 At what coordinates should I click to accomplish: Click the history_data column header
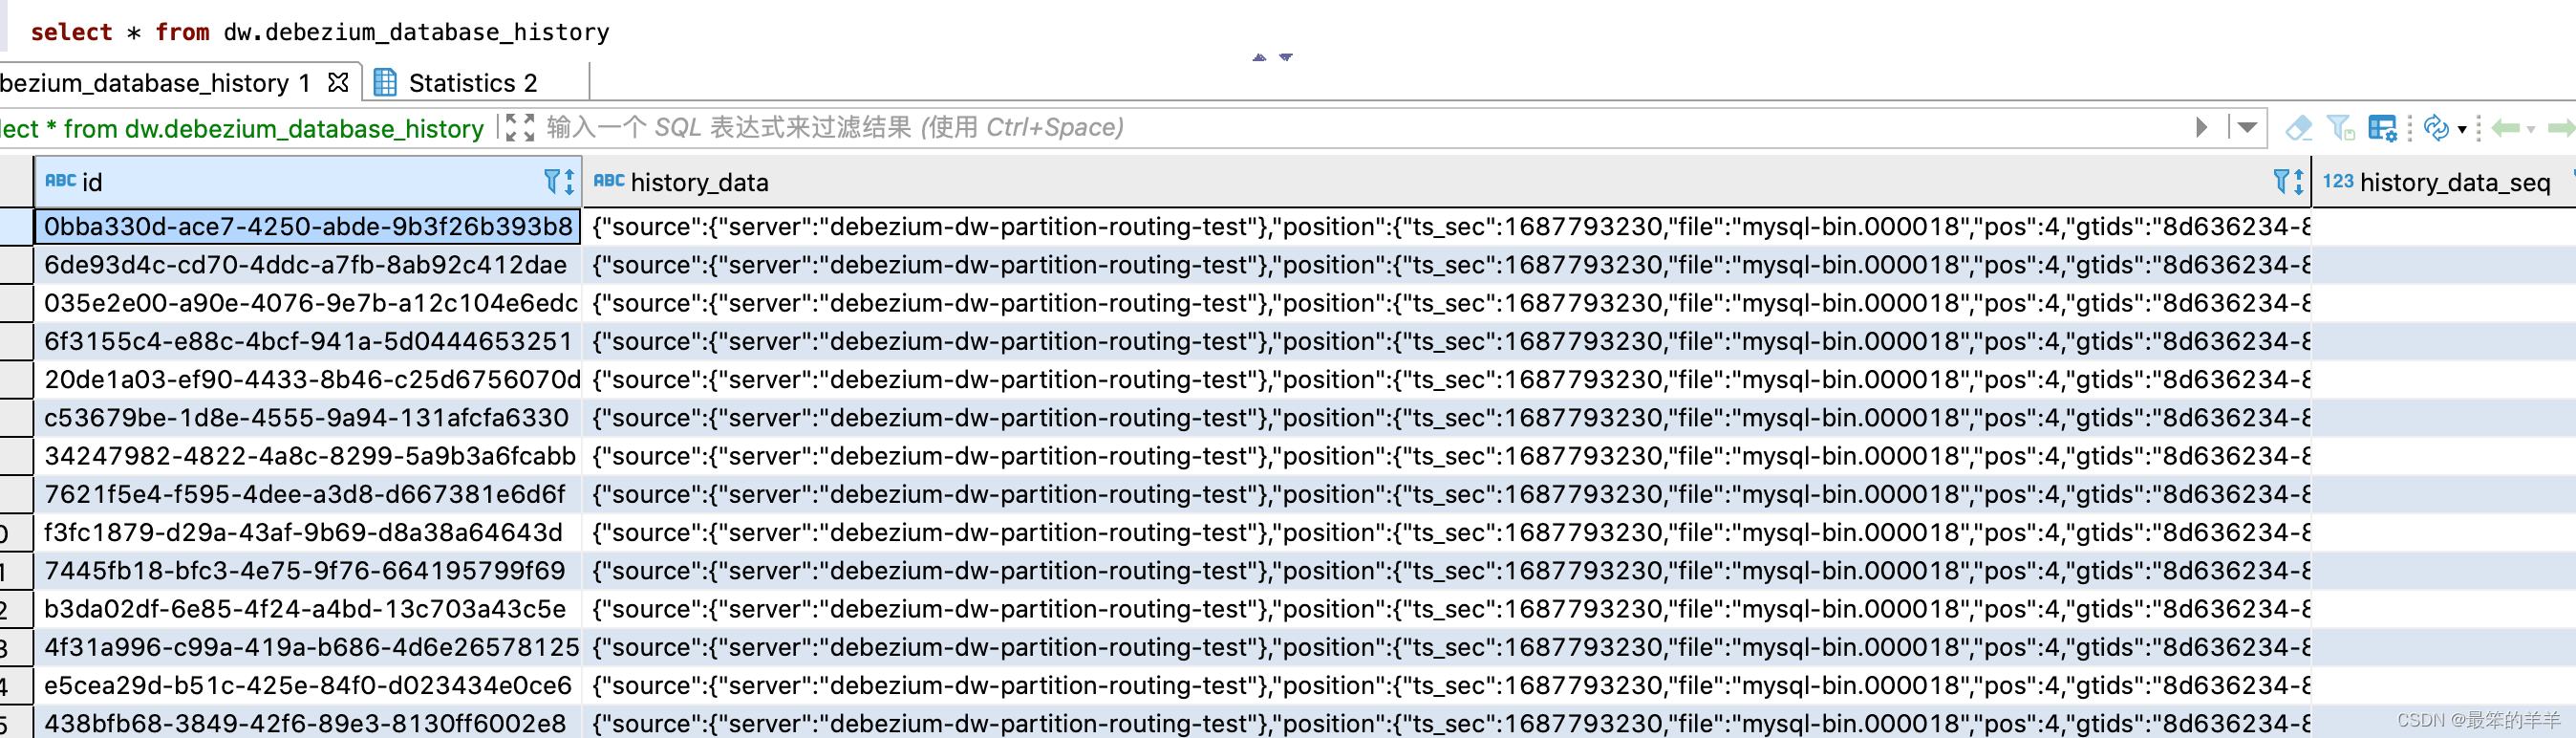pos(1447,181)
